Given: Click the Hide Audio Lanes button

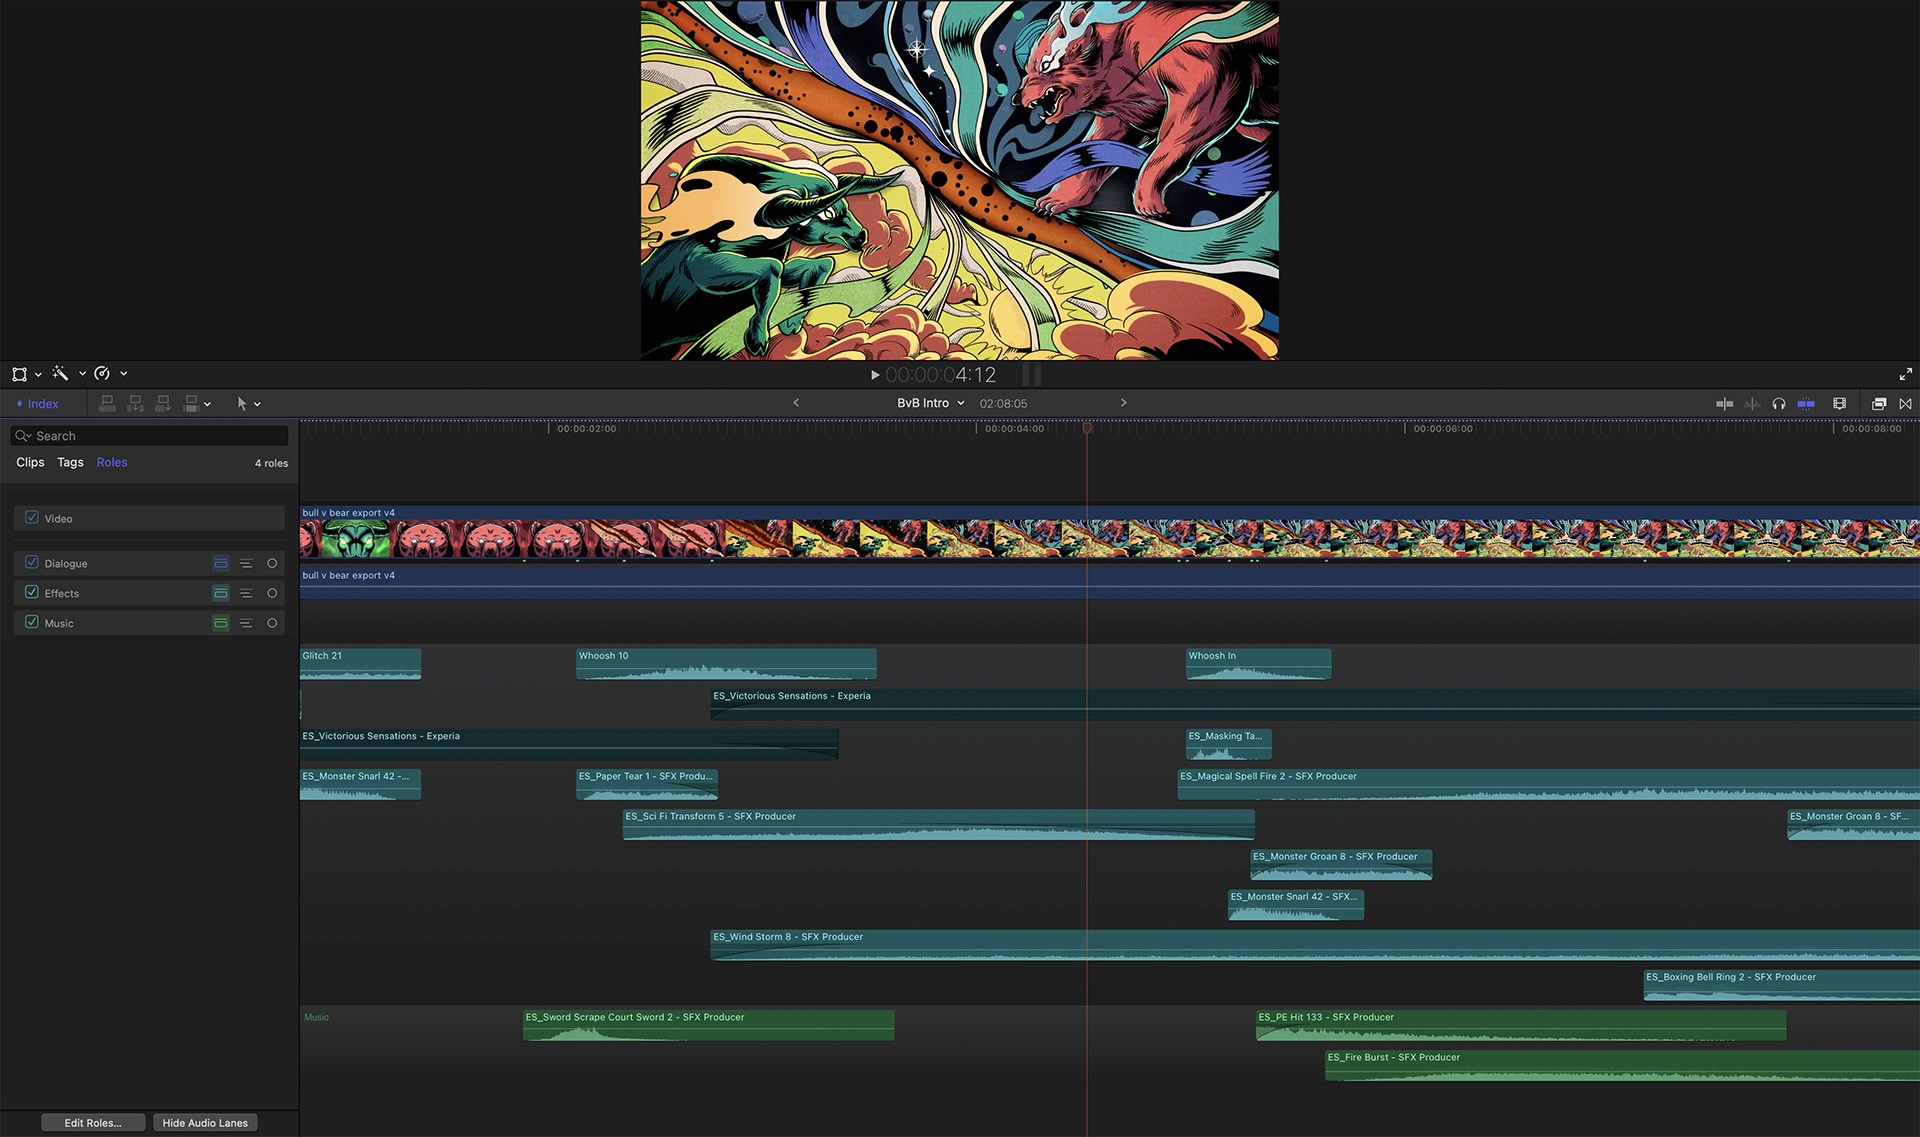Looking at the screenshot, I should (x=205, y=1123).
